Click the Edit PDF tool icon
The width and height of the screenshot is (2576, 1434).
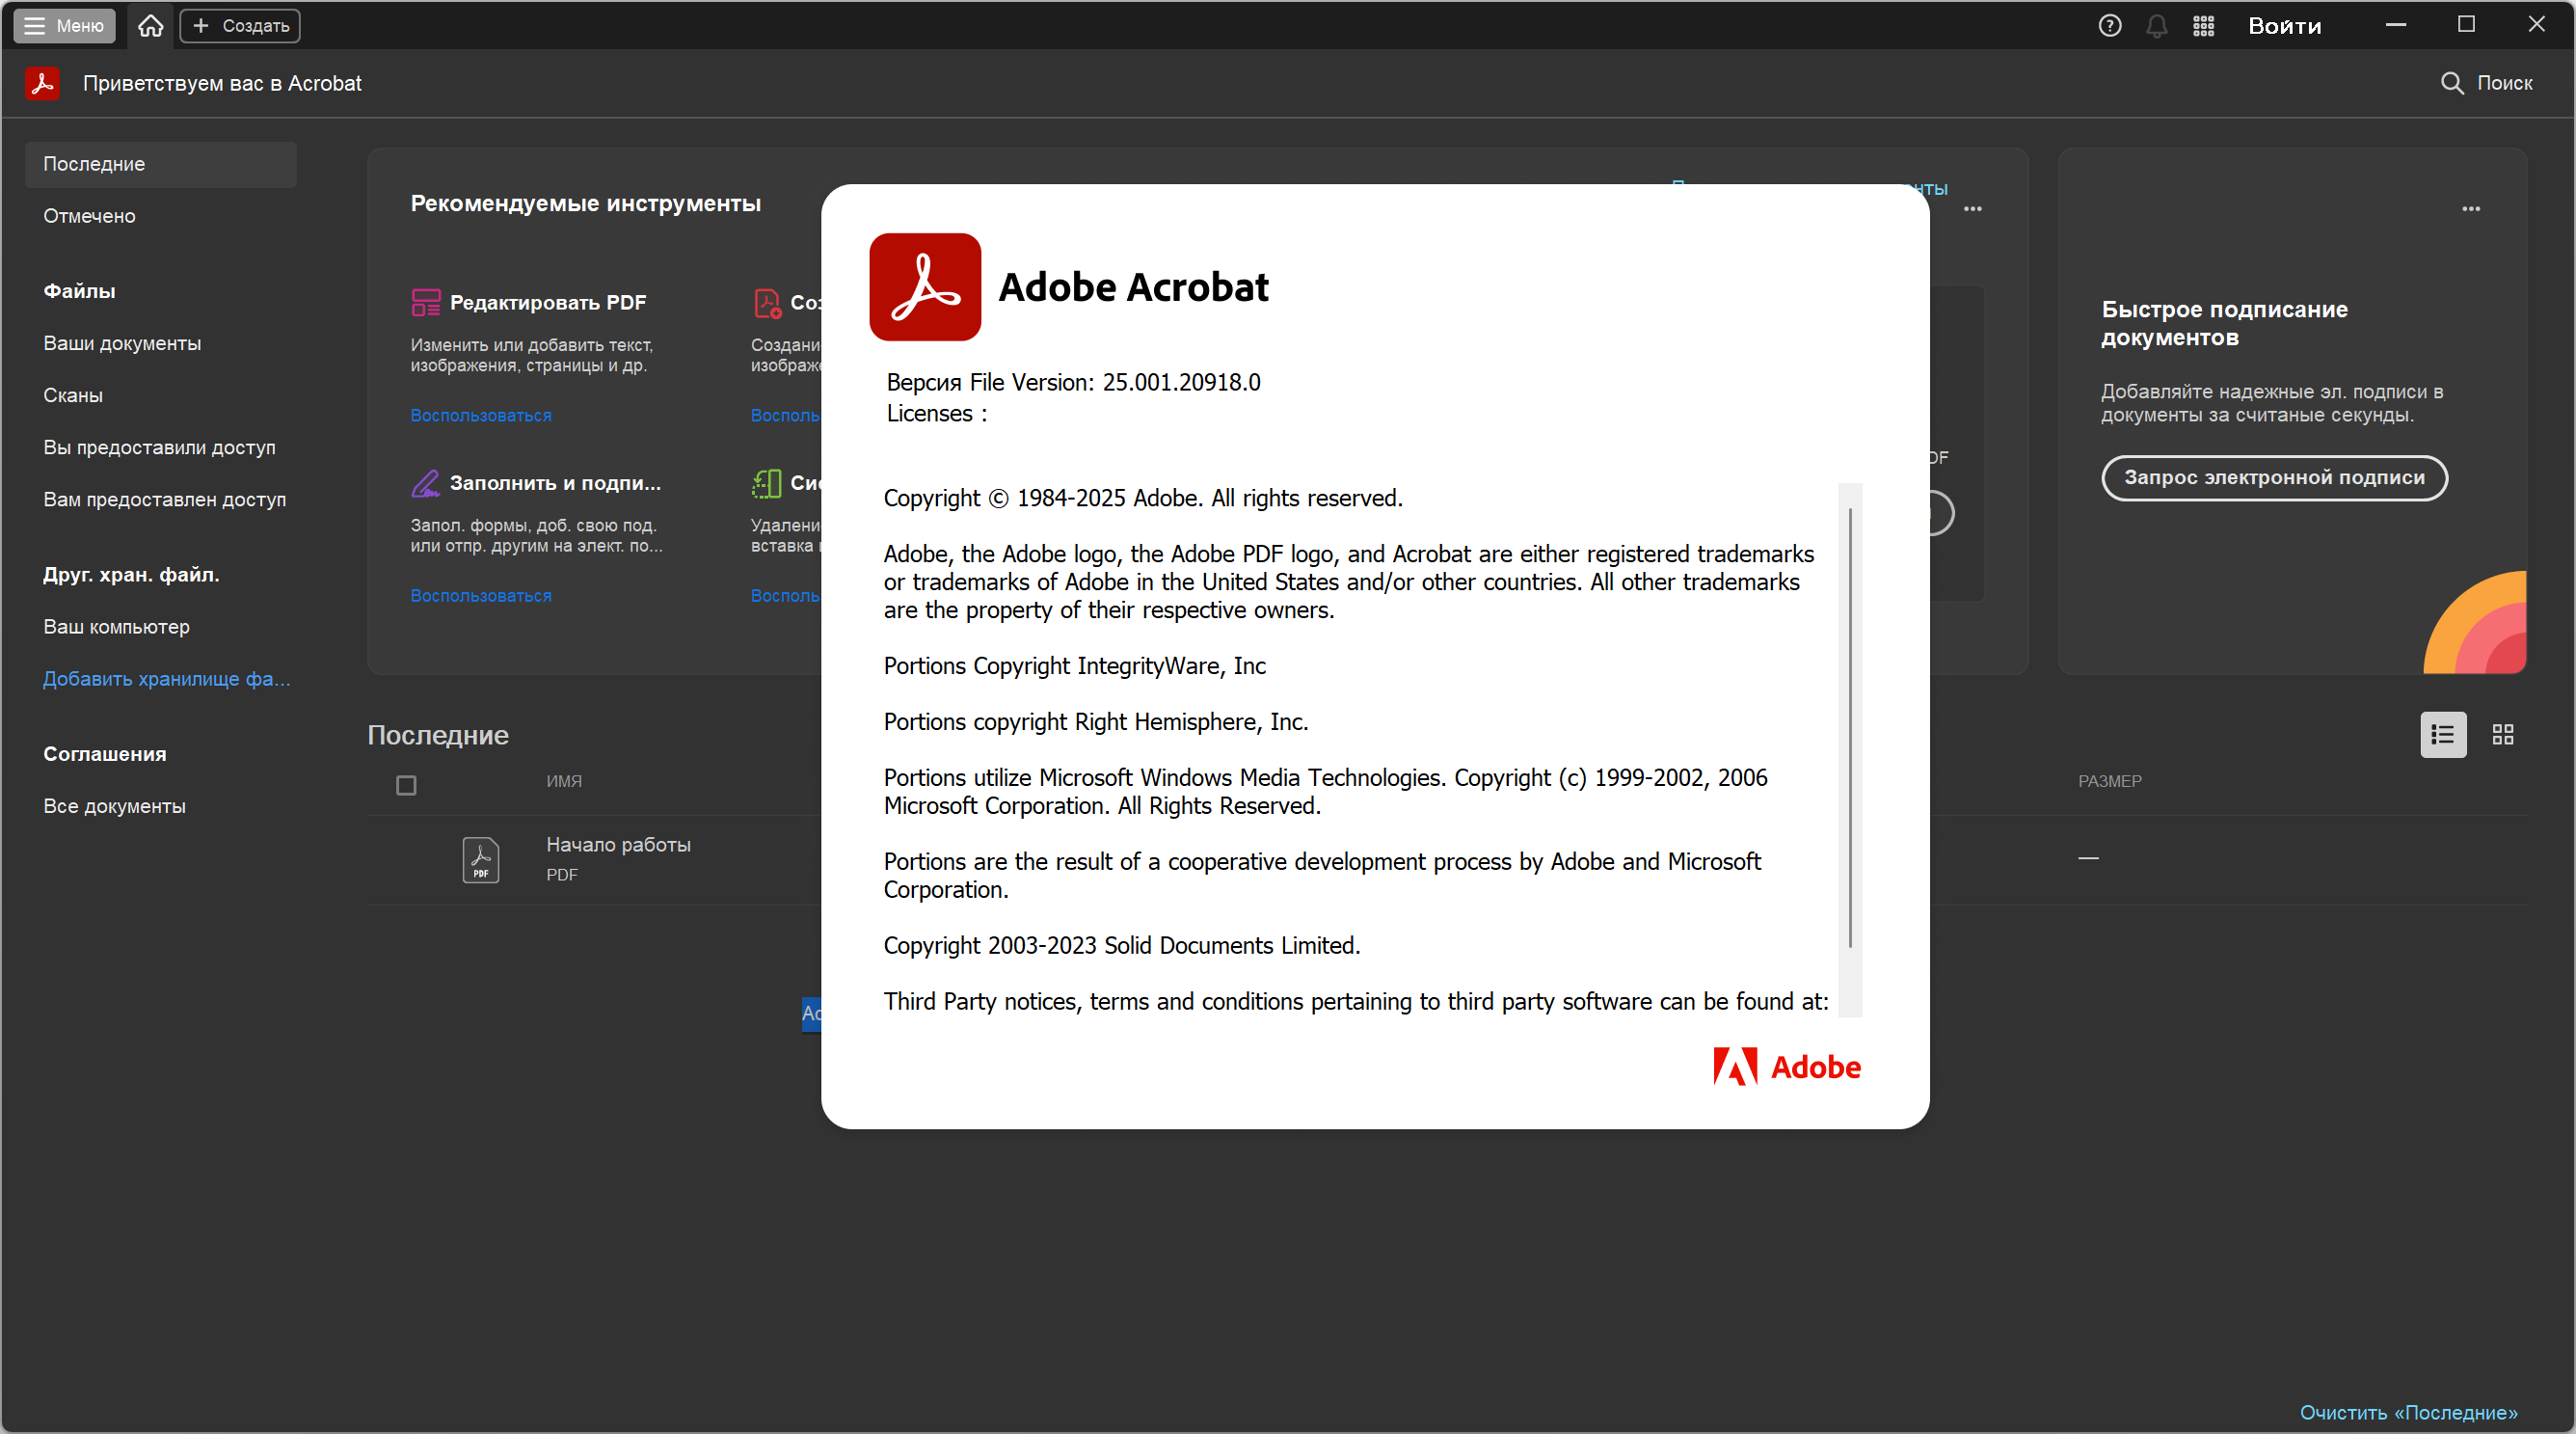tap(426, 302)
